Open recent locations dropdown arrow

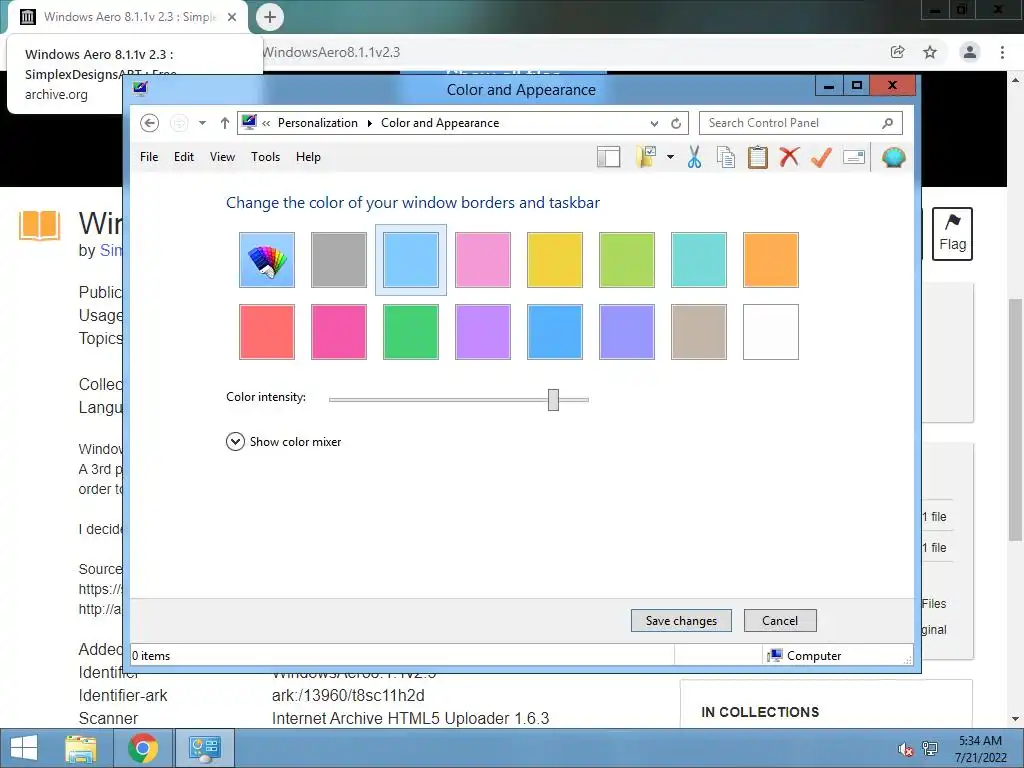pos(202,123)
